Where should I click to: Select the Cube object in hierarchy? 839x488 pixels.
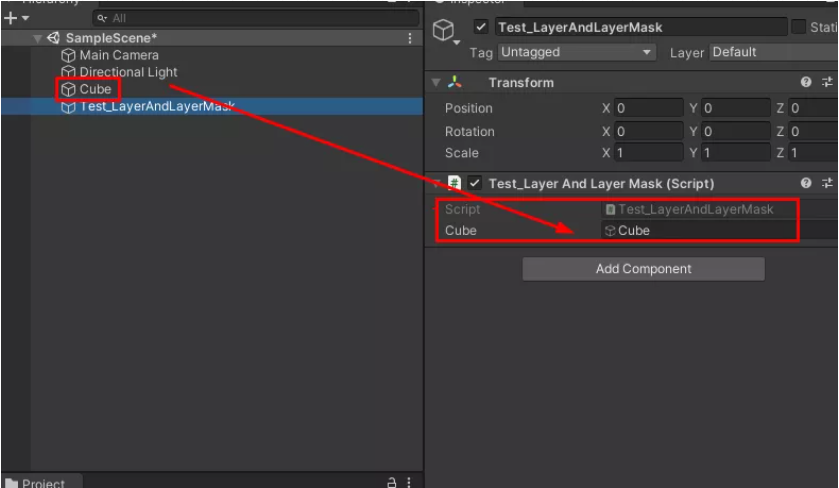[95, 89]
